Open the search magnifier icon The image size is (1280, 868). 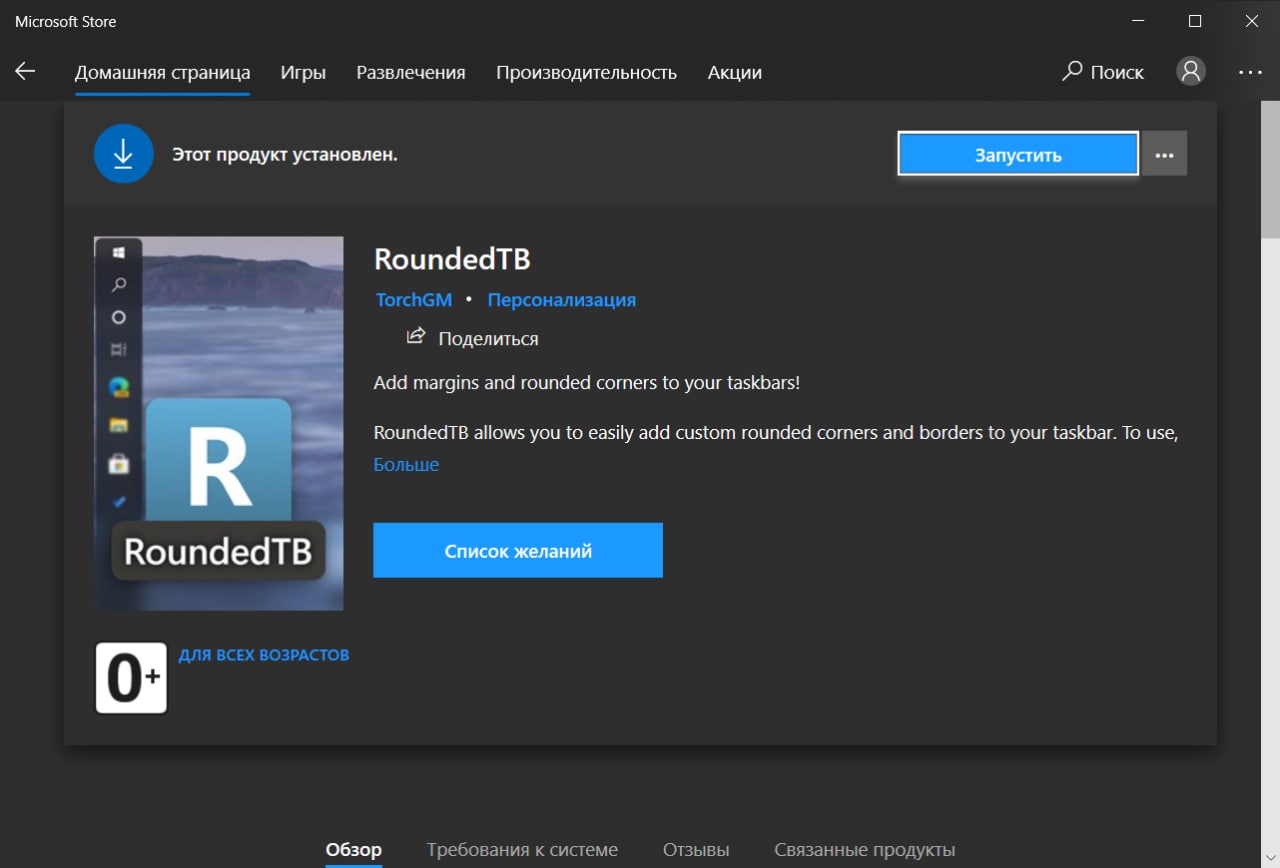pos(1072,71)
